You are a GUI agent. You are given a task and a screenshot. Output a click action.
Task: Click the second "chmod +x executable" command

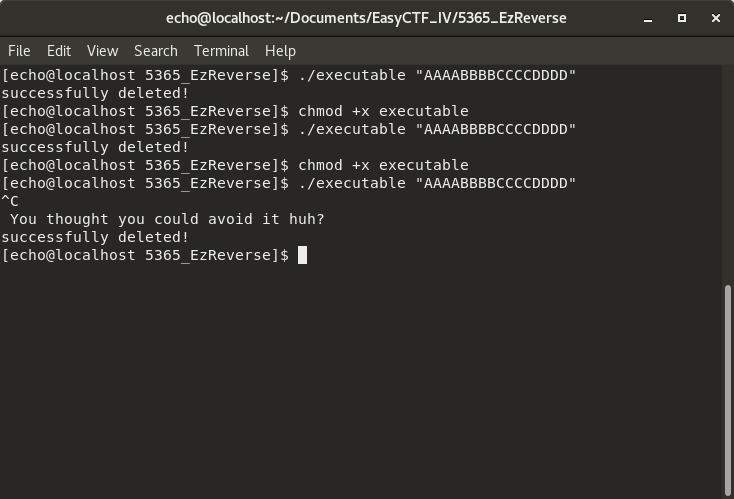tap(383, 165)
